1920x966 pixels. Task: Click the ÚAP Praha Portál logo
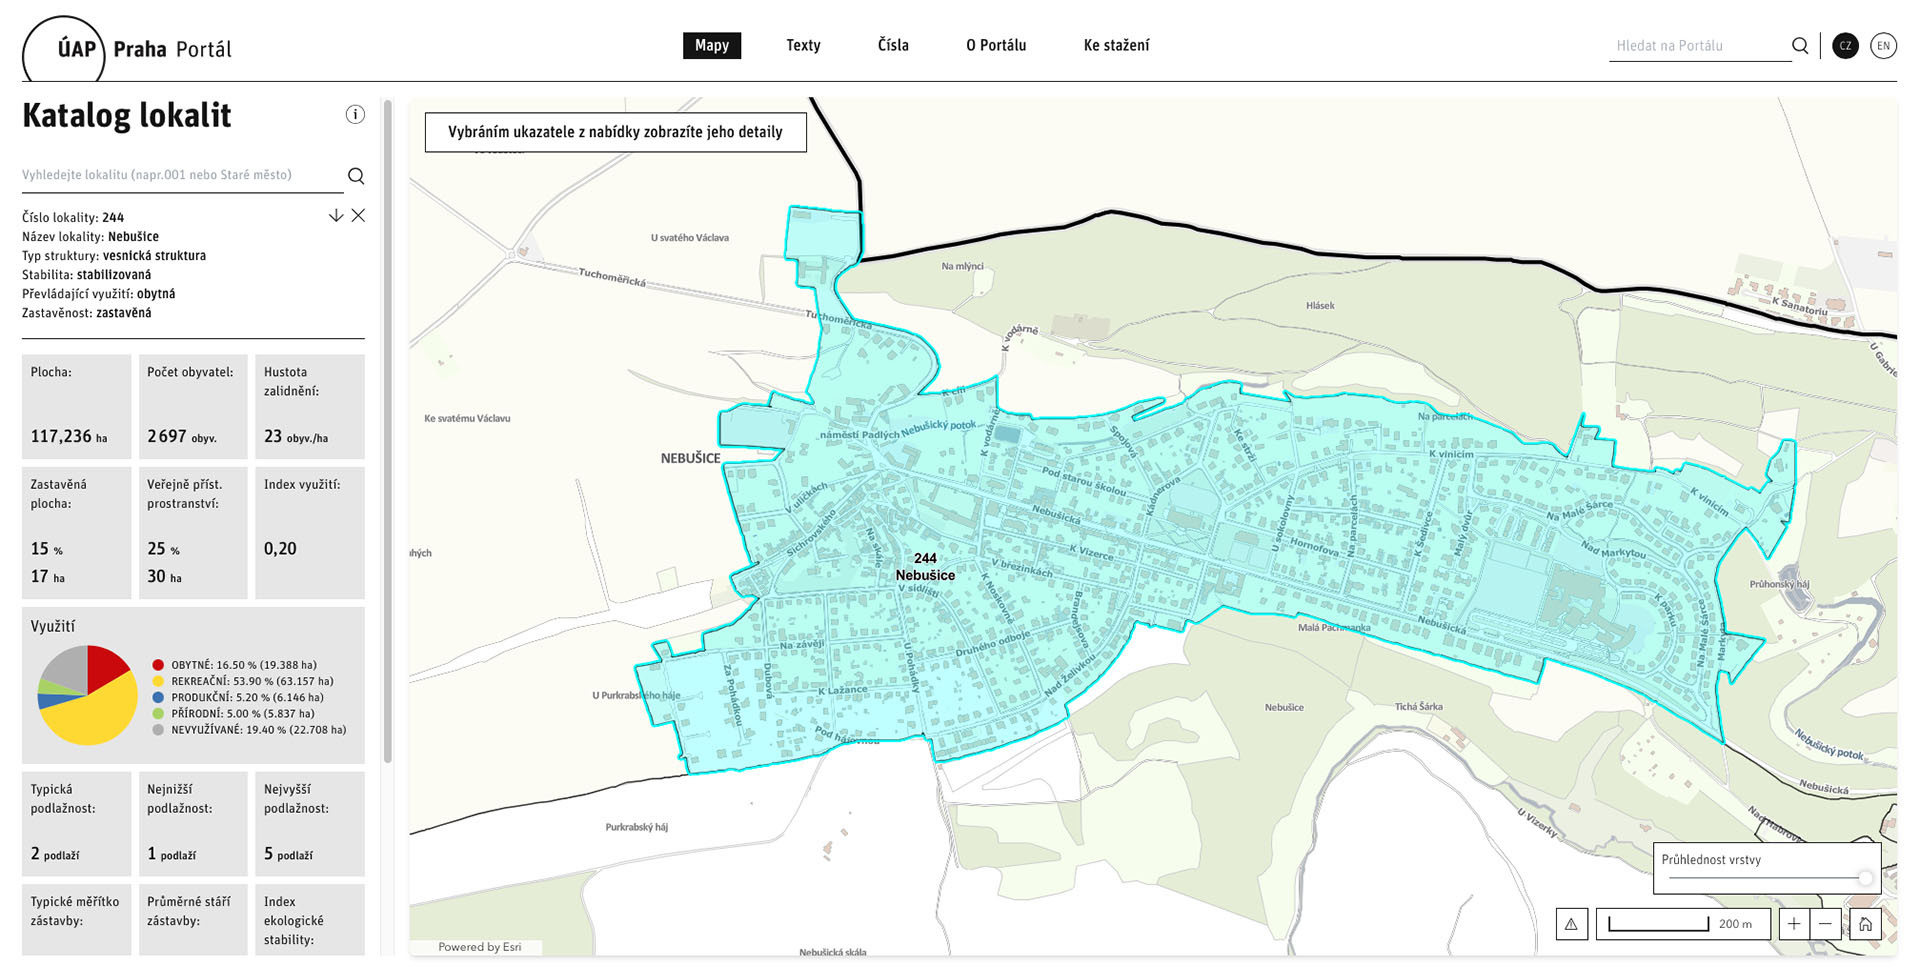[128, 49]
